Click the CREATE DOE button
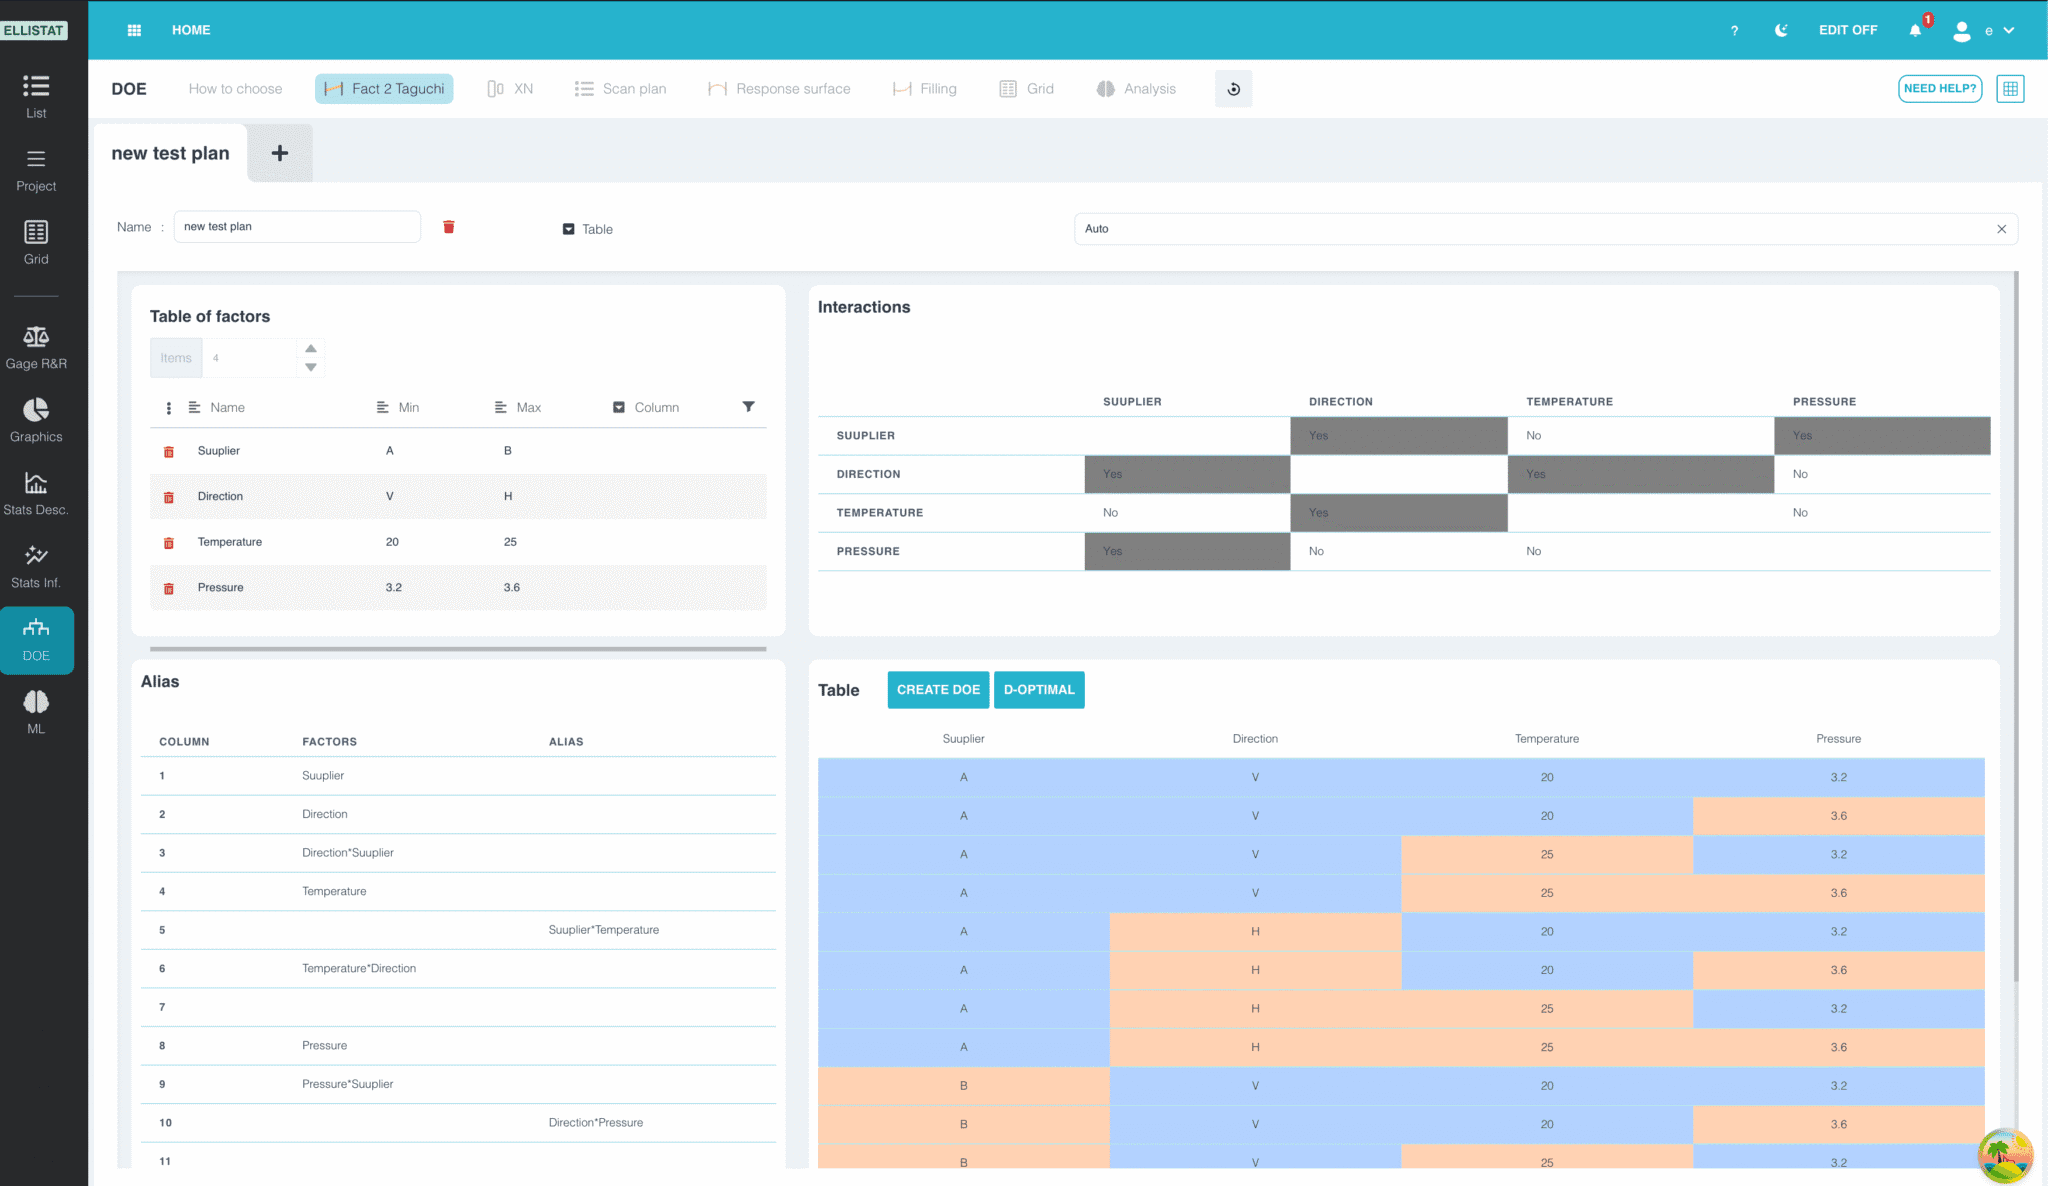This screenshot has width=2048, height=1186. [x=938, y=690]
